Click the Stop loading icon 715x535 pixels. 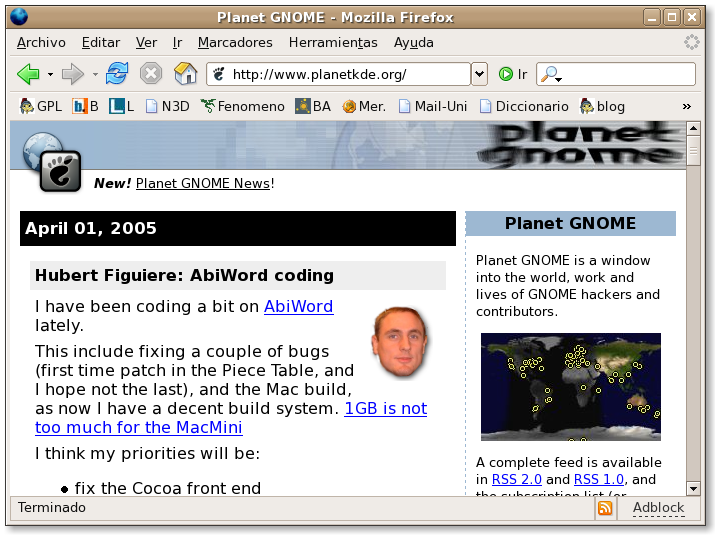[x=151, y=73]
